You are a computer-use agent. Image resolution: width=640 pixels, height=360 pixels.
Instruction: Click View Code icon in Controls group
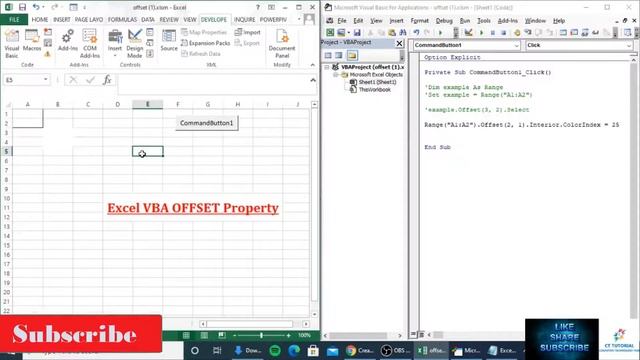point(150,43)
